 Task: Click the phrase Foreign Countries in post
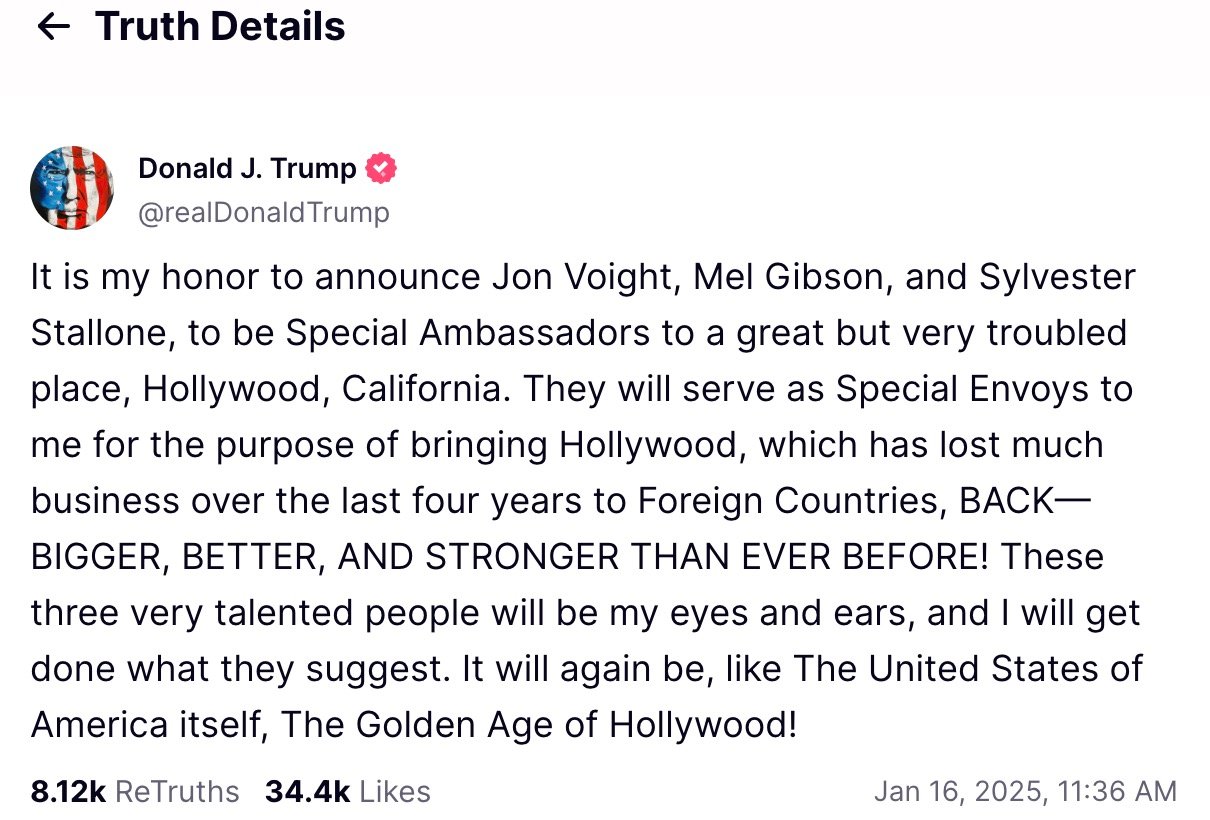point(791,501)
